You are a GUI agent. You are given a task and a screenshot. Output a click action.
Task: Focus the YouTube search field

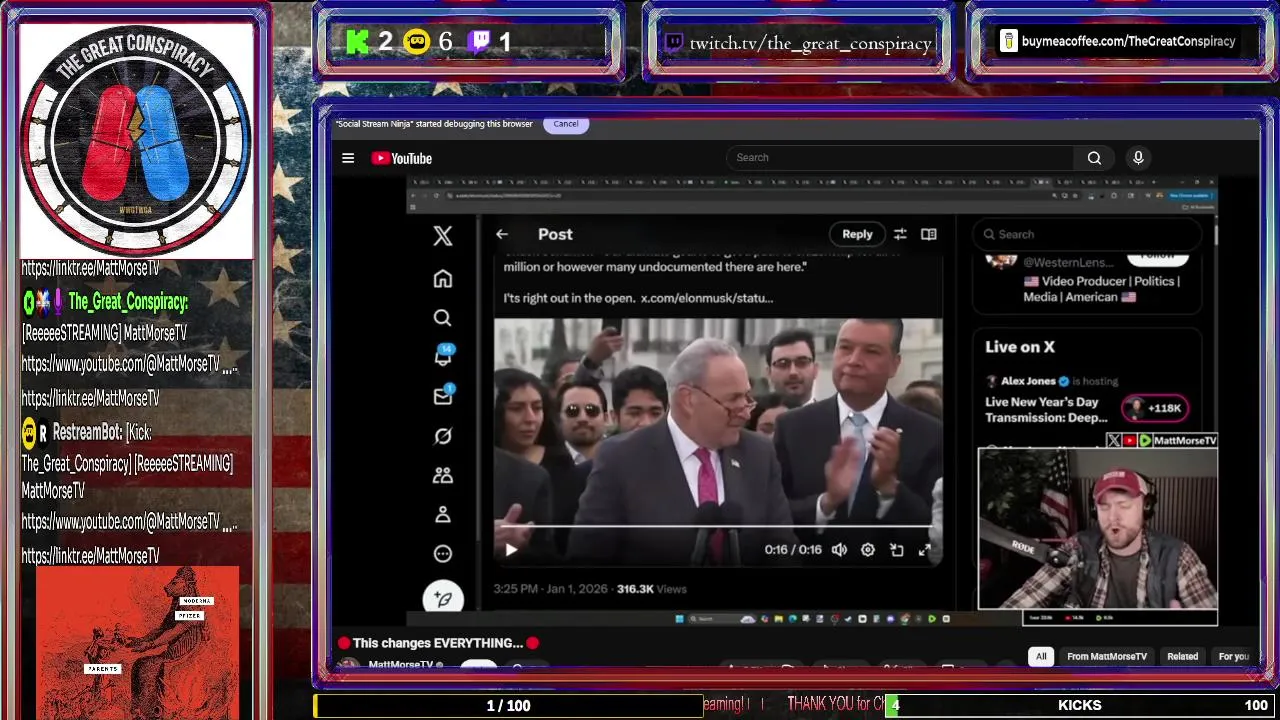click(x=900, y=158)
